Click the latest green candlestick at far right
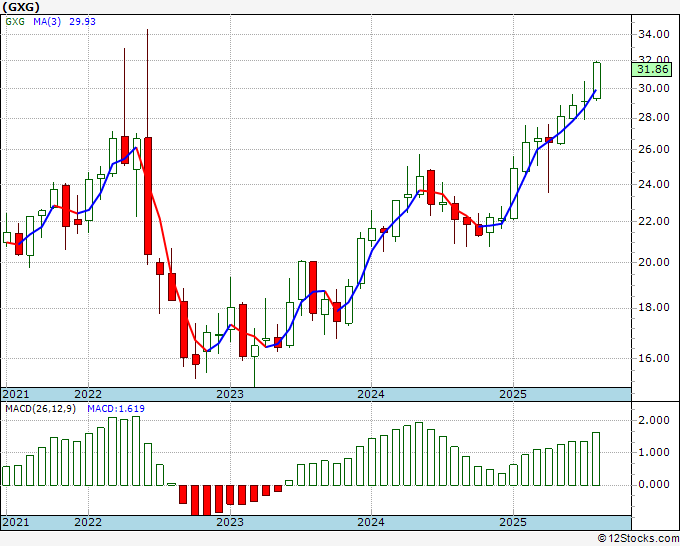Viewport: 680px width, 546px height. pyautogui.click(x=597, y=80)
